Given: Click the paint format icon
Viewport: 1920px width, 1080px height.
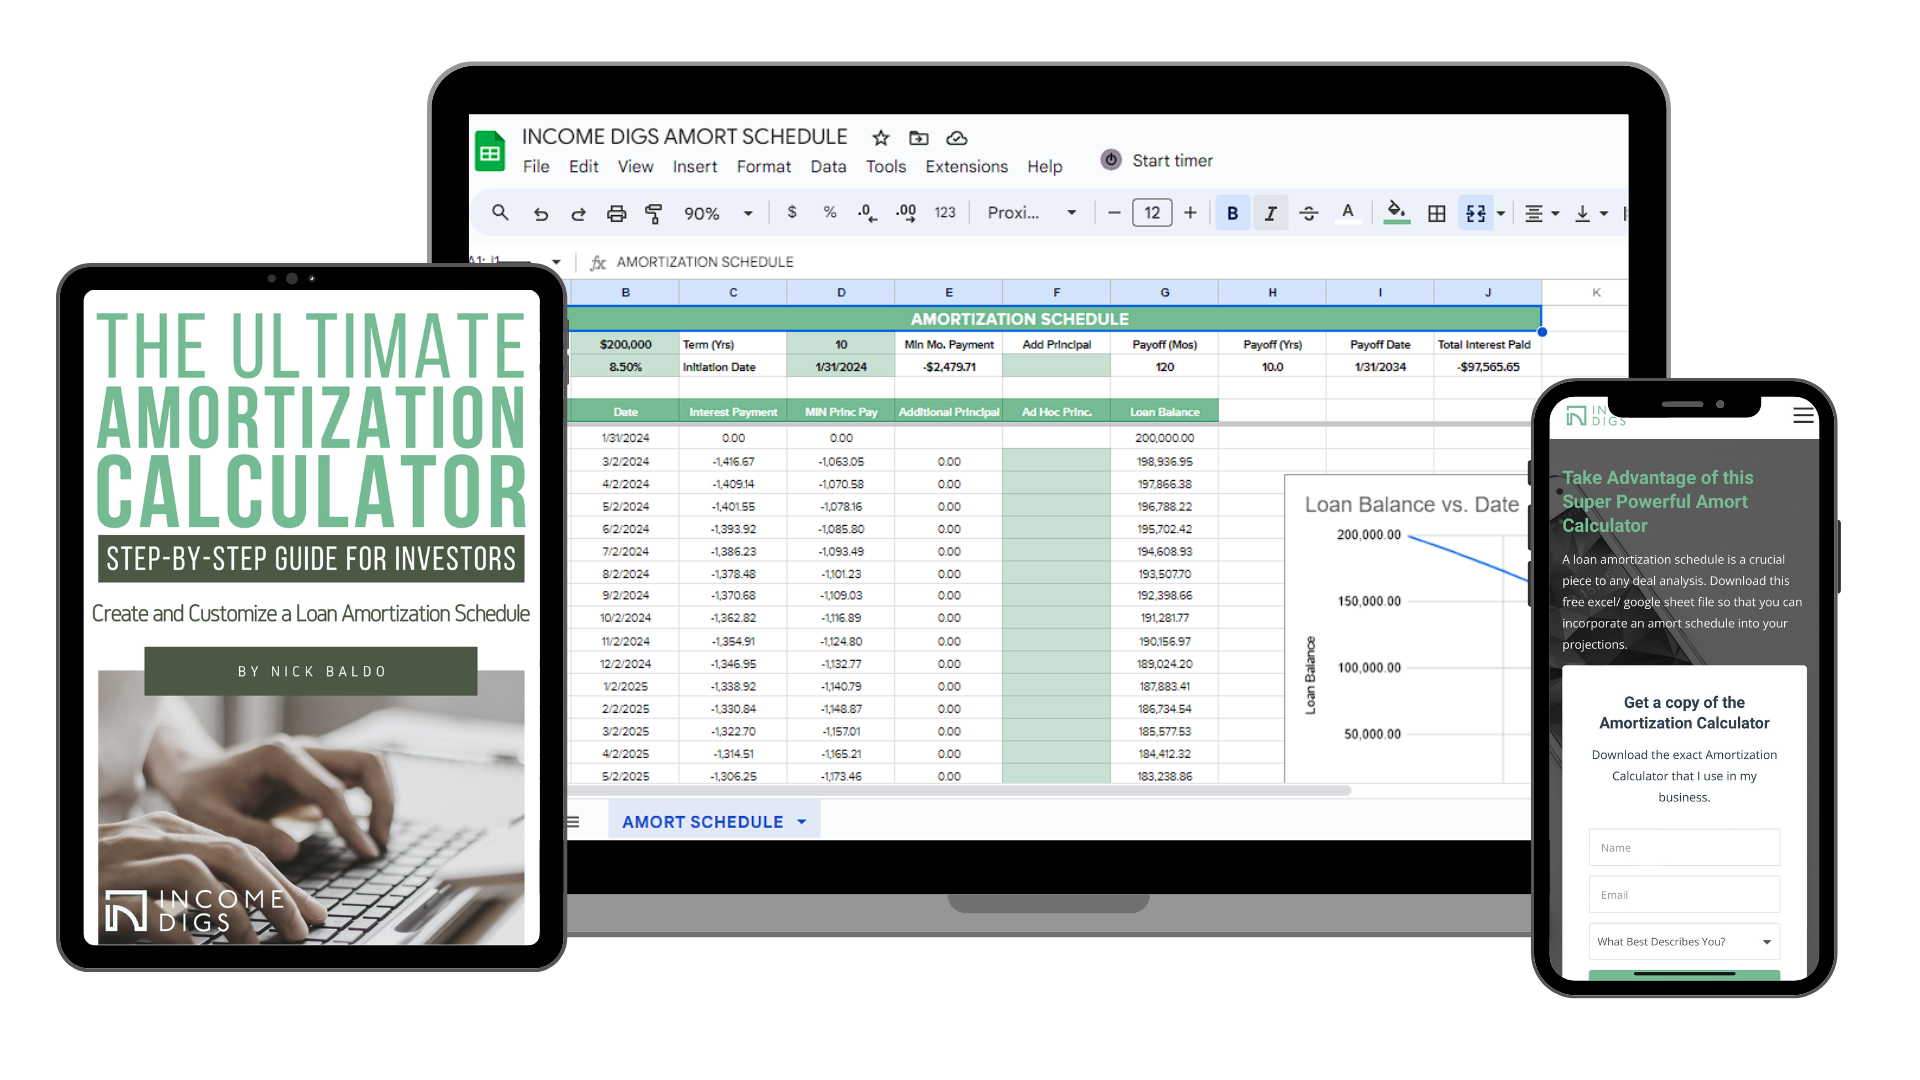Looking at the screenshot, I should tap(654, 213).
